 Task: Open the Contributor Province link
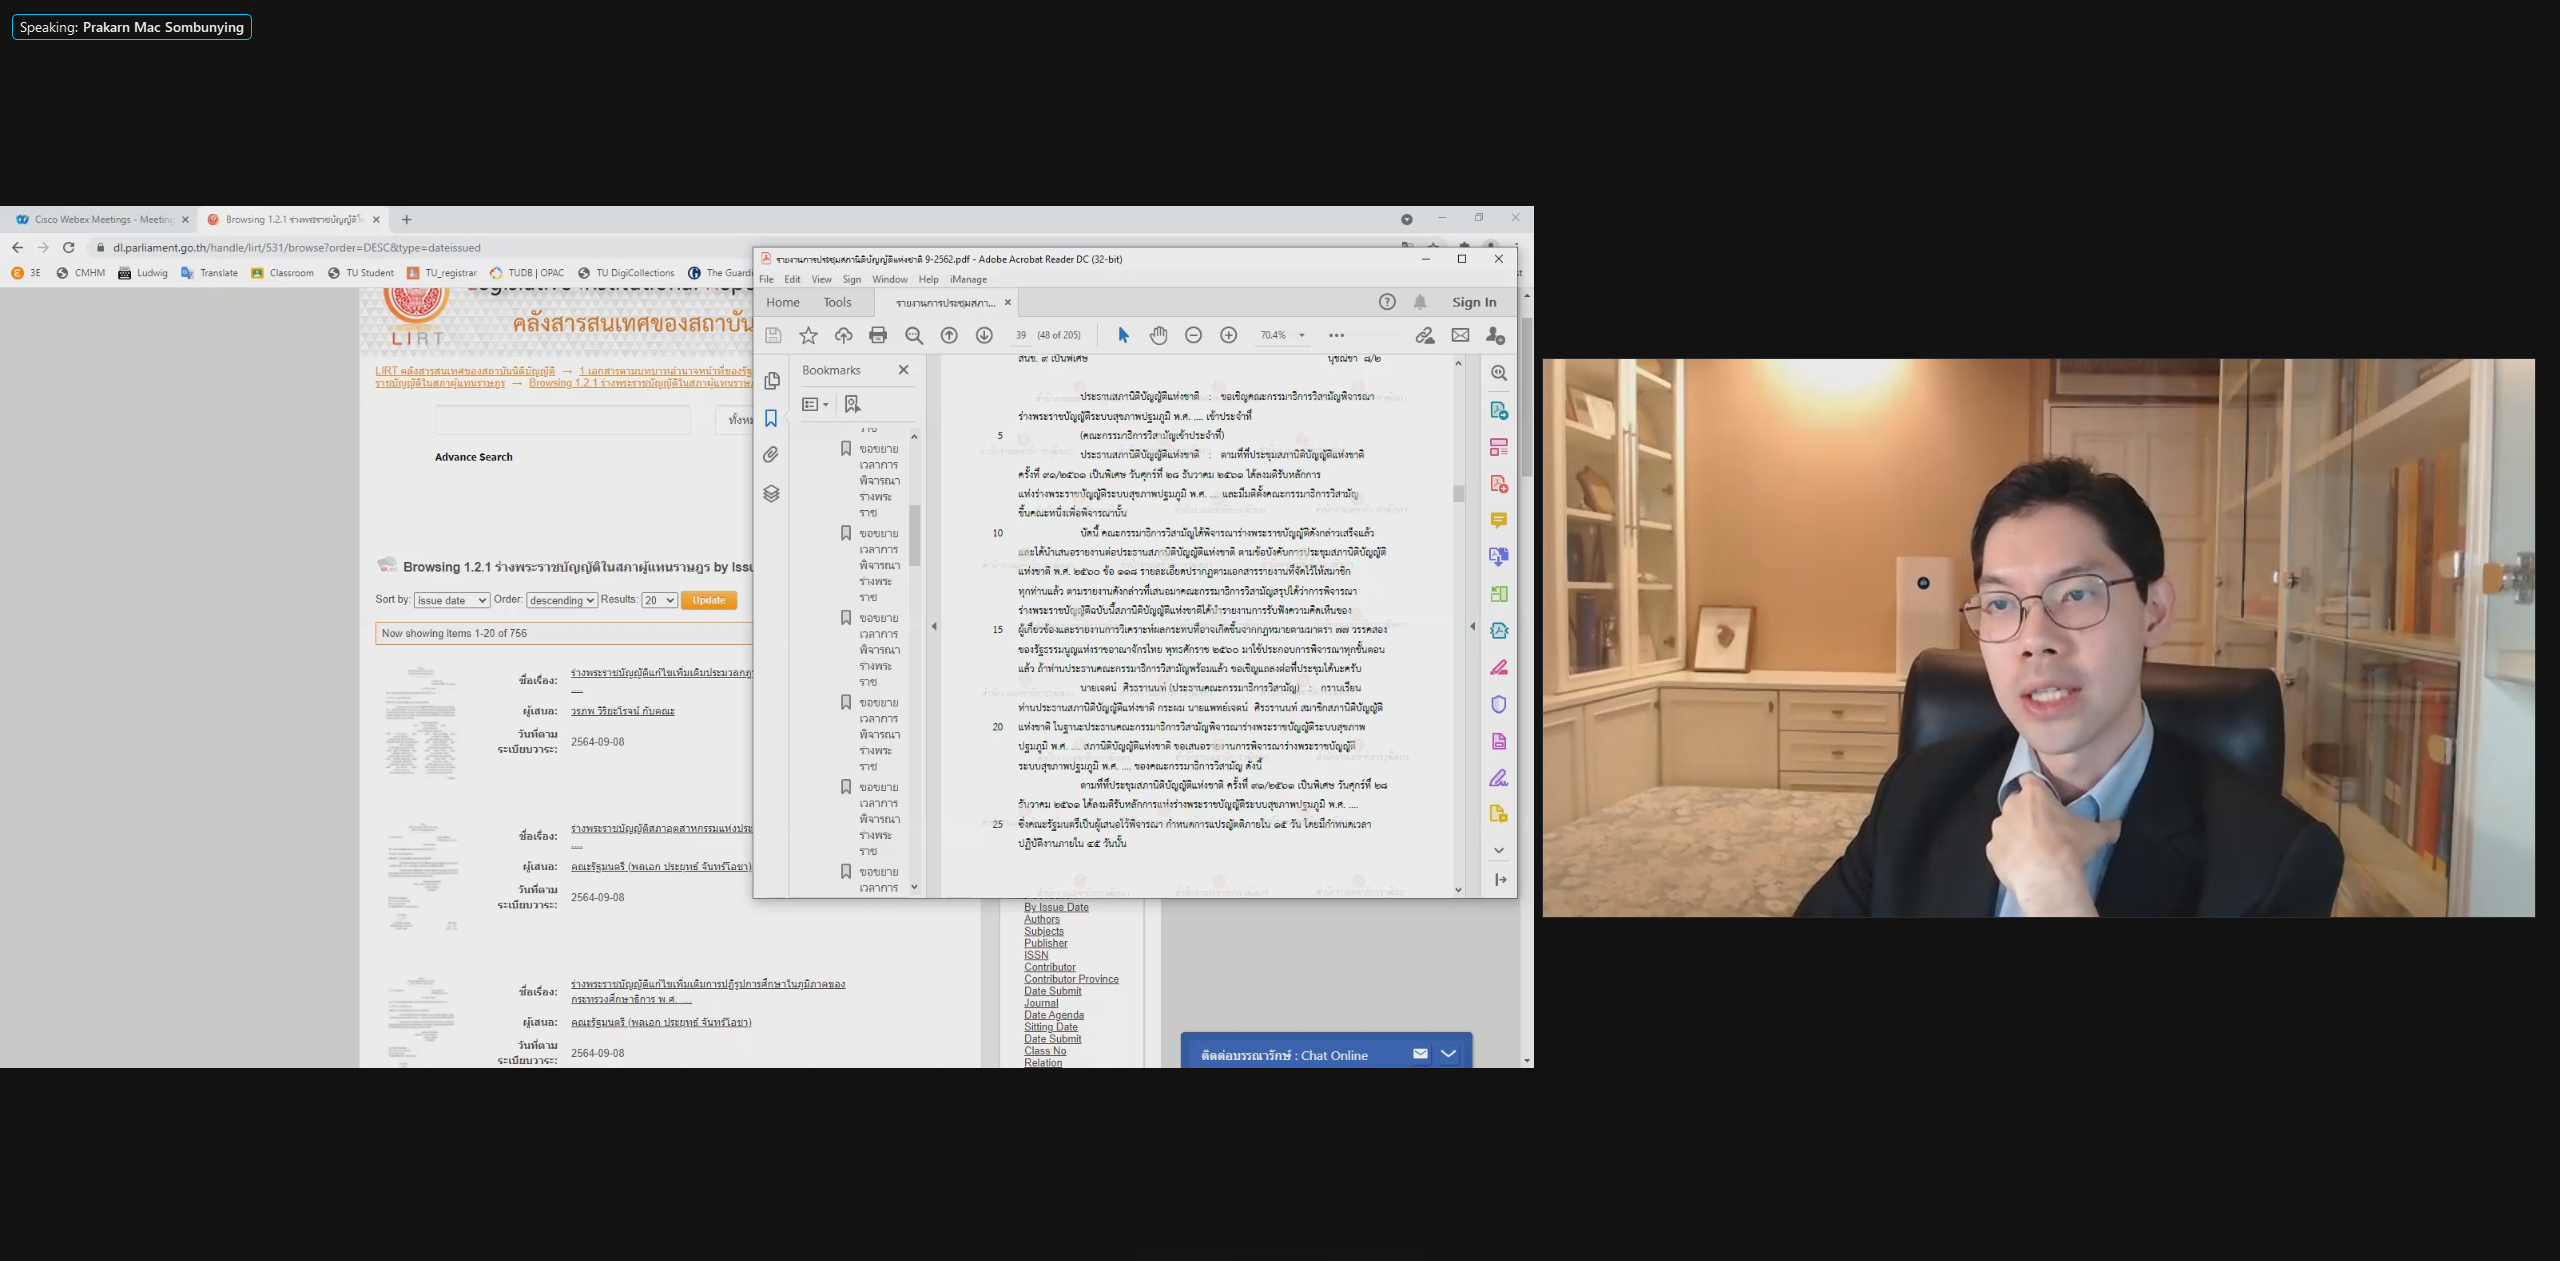1071,979
